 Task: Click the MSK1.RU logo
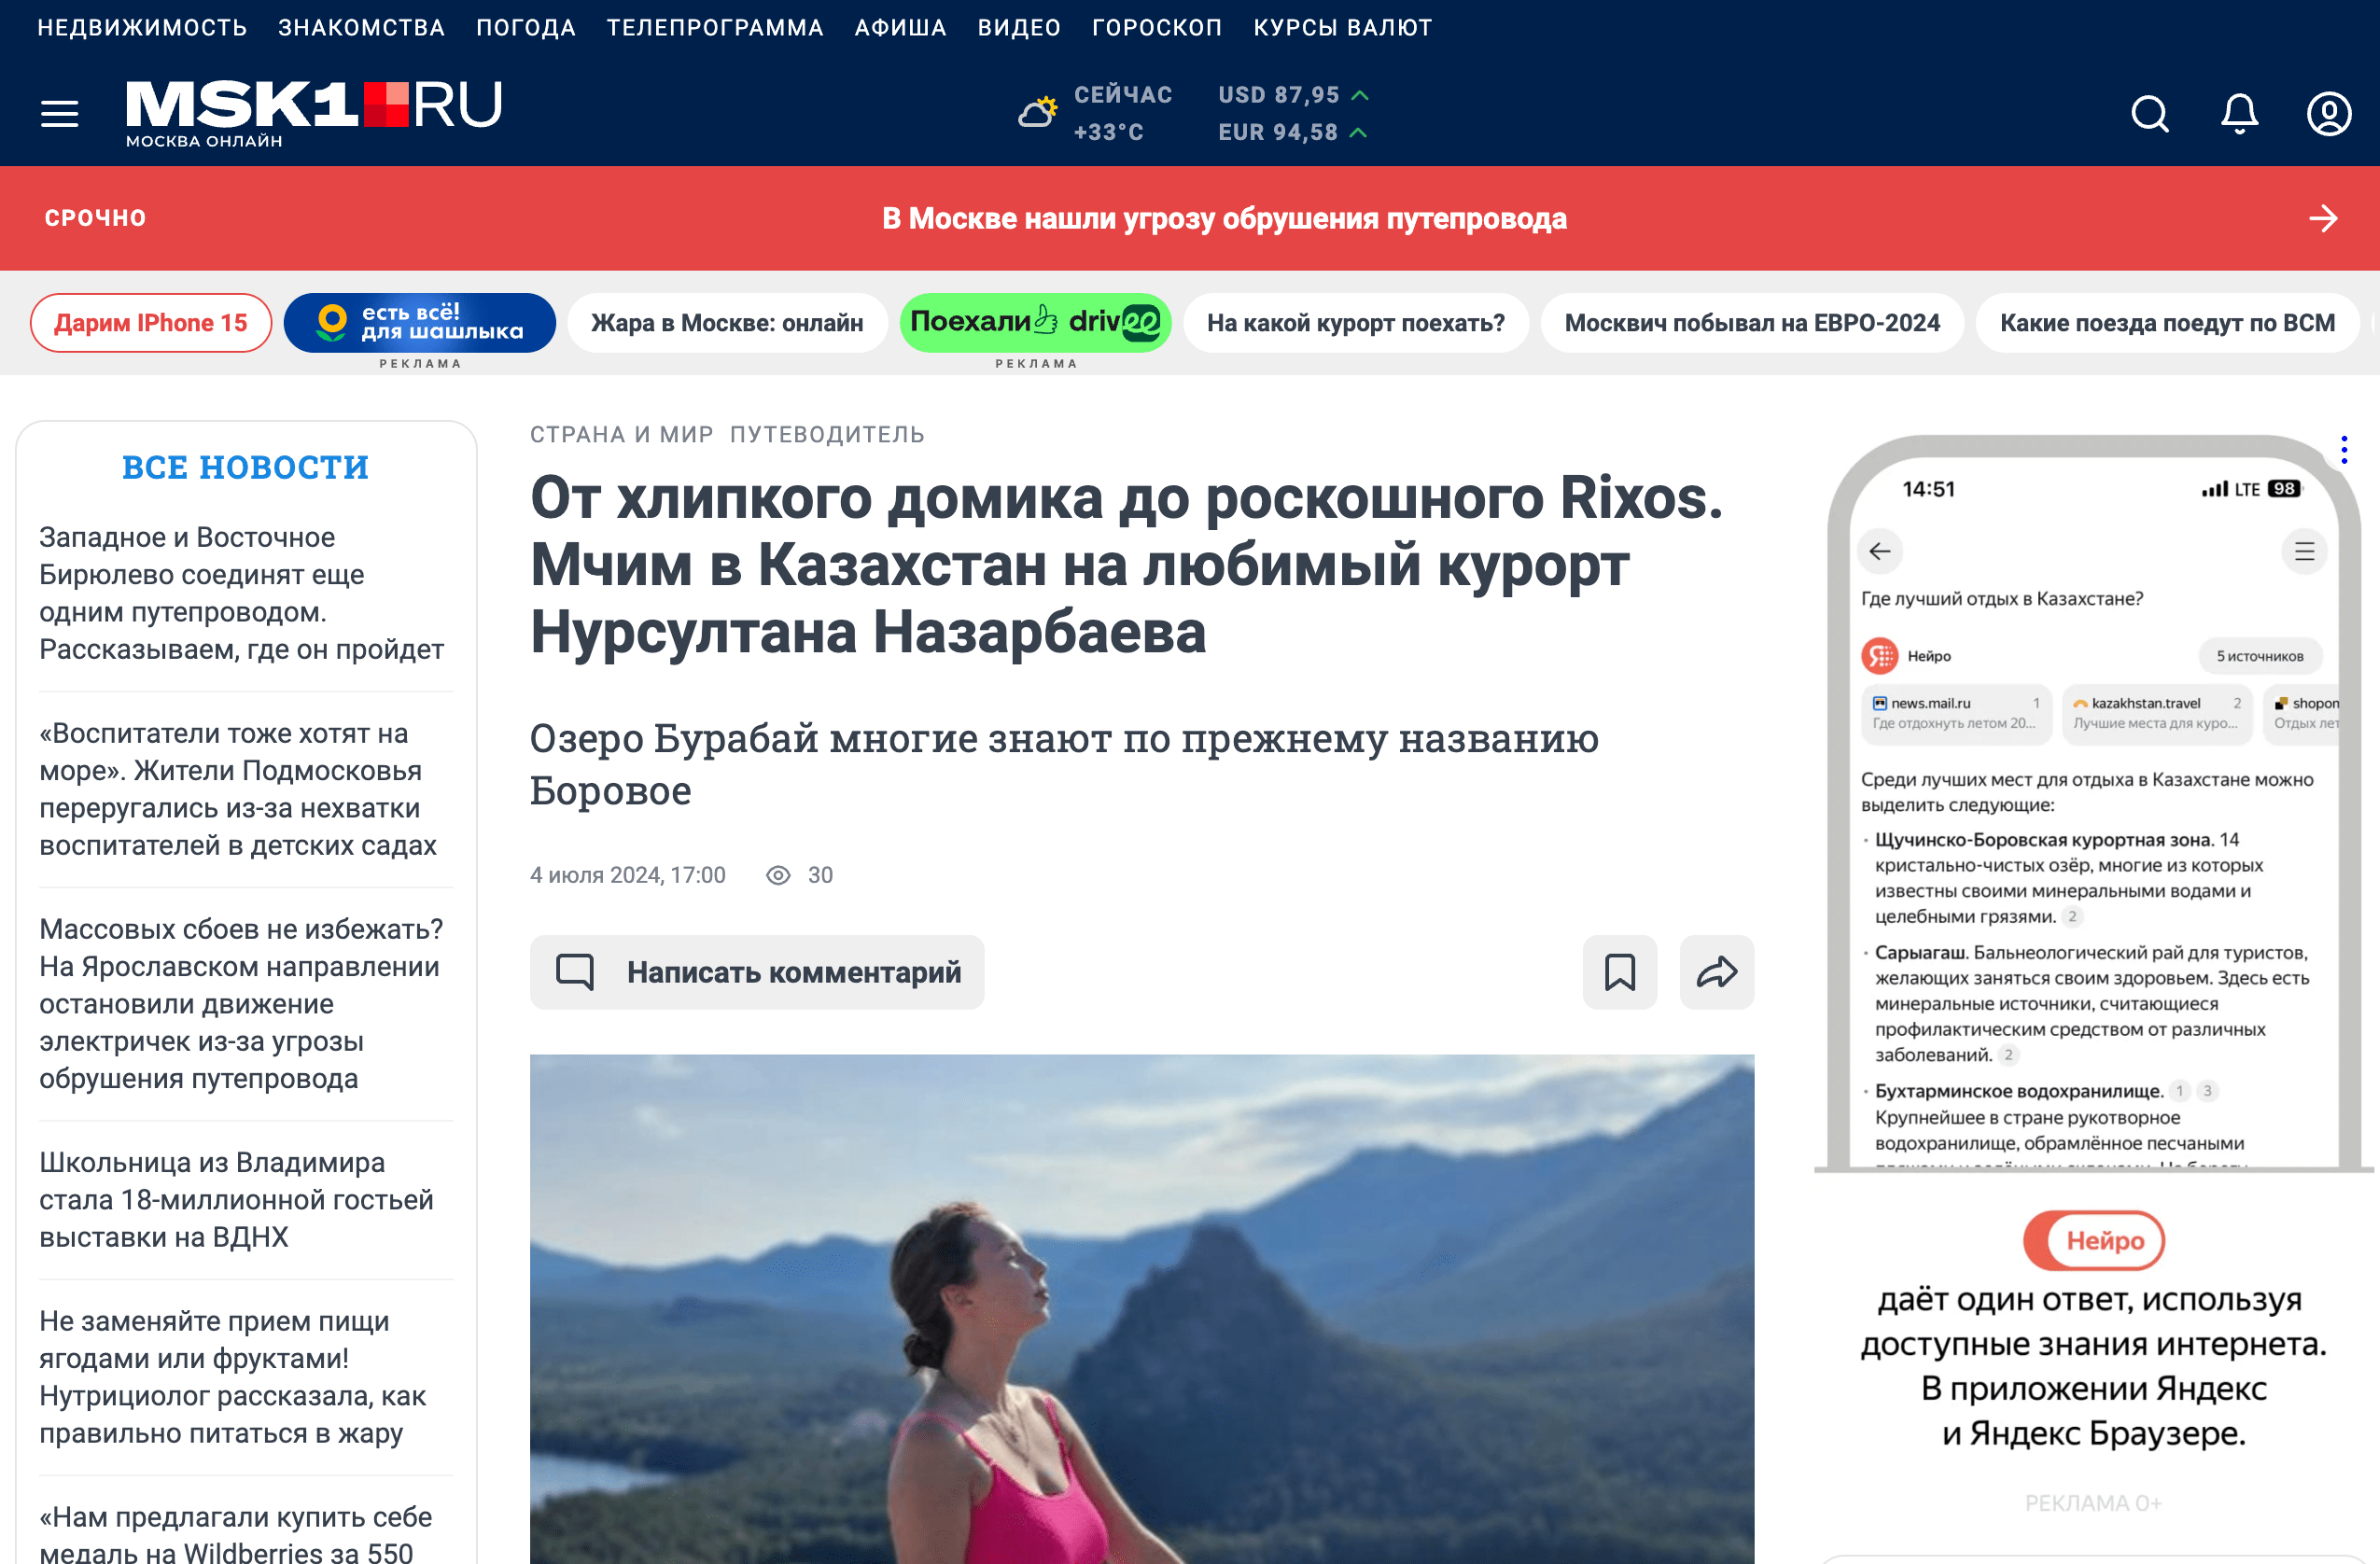click(x=314, y=113)
